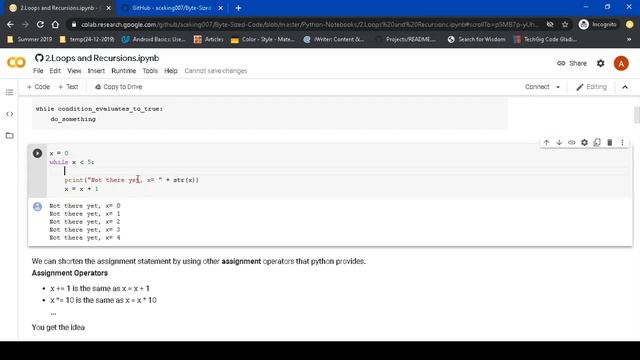Open temp(24-12-2019) bookmark folder
Screen dimensions: 640x360
pyautogui.click(x=87, y=40)
